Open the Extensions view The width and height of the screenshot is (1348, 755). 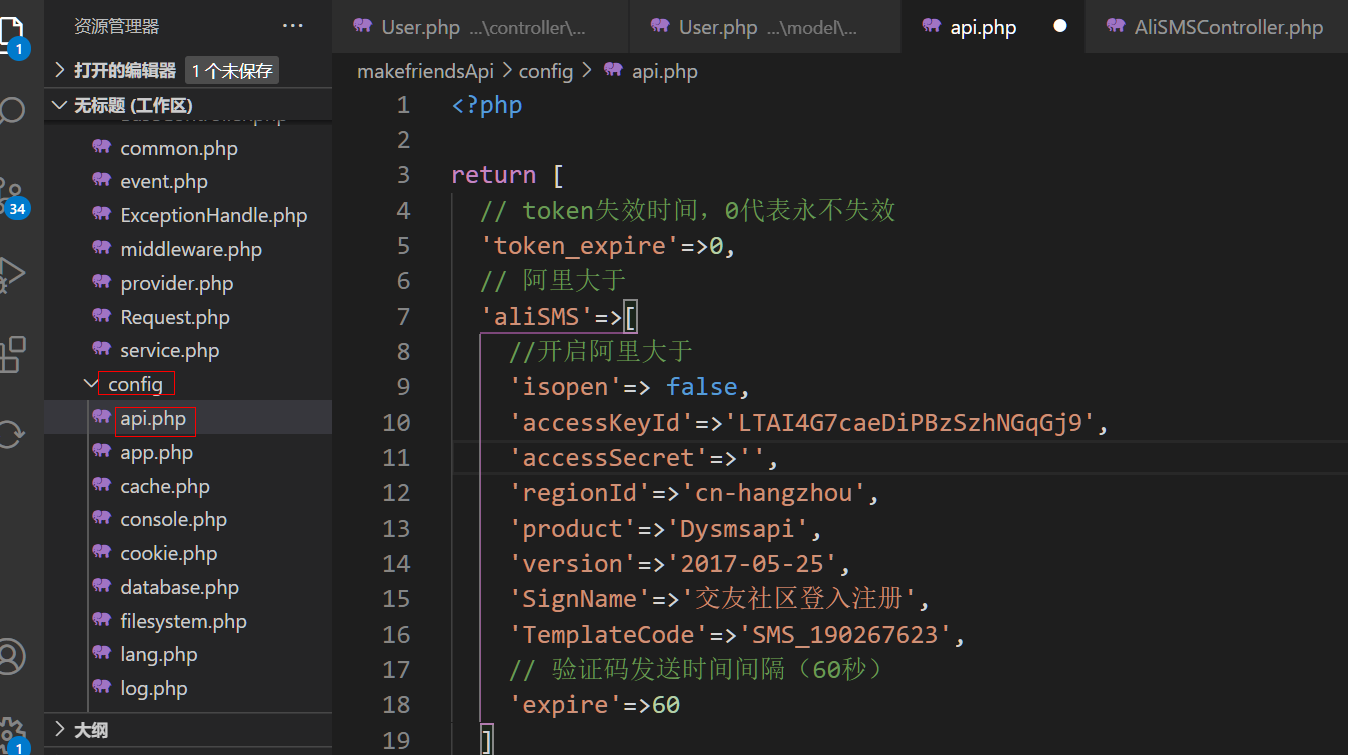12,354
